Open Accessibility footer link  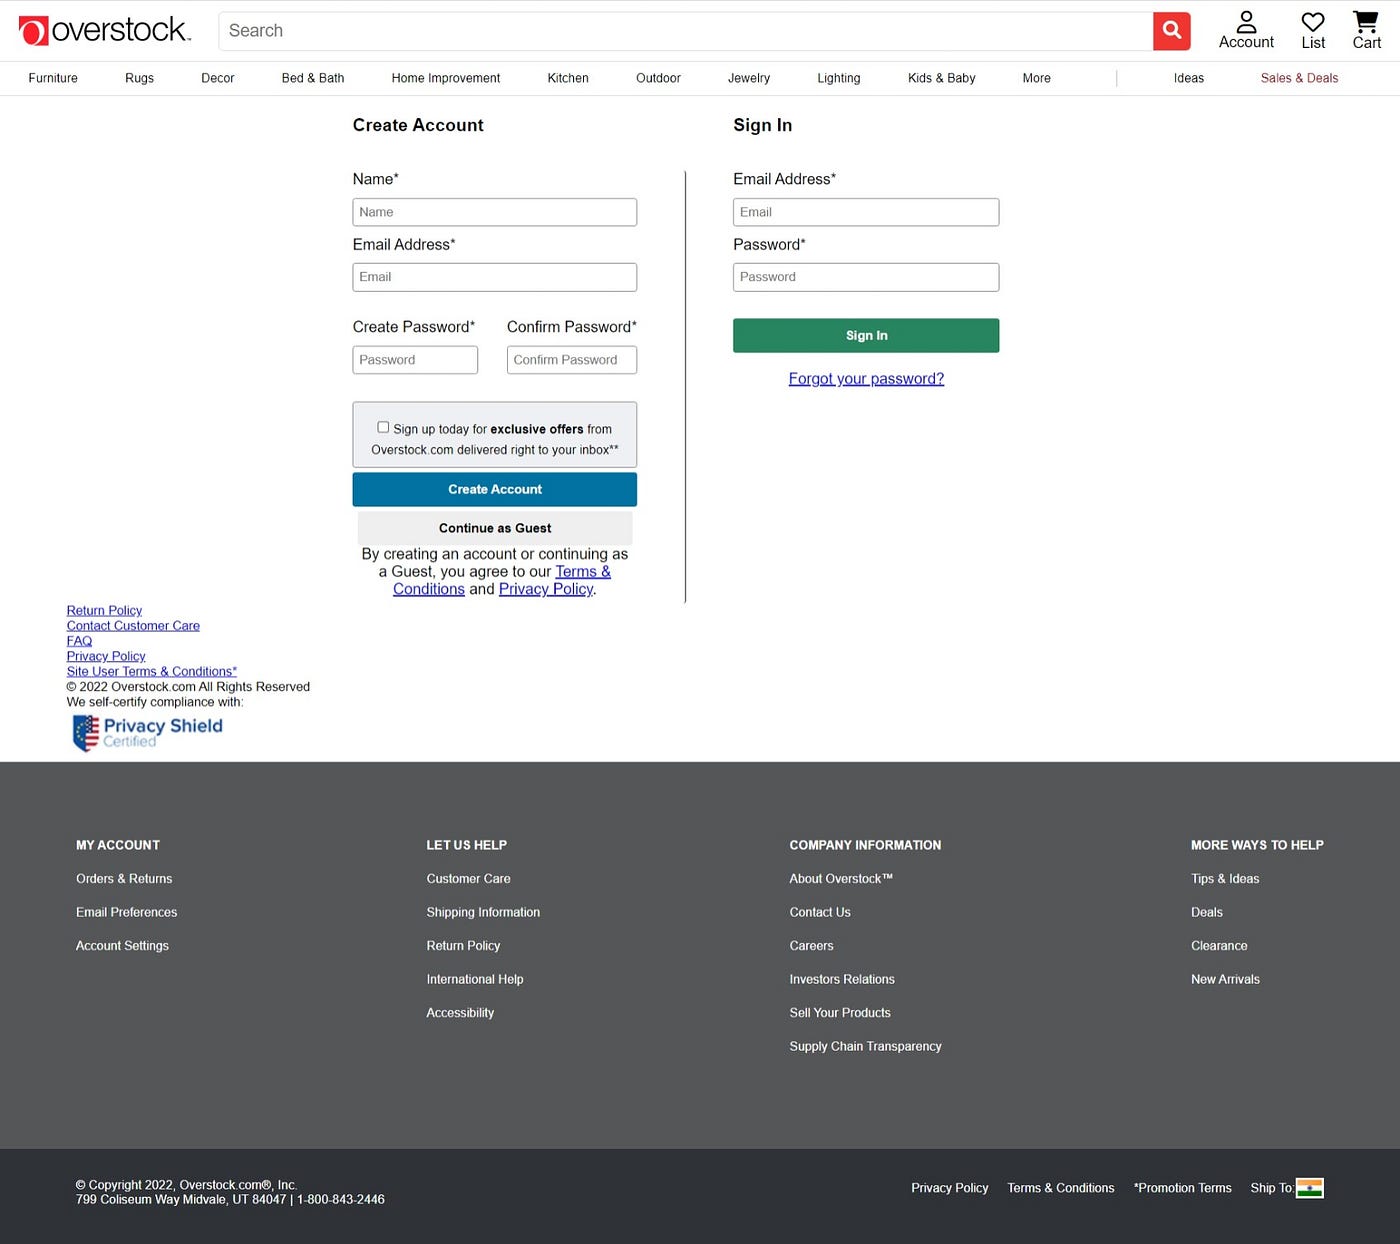pyautogui.click(x=460, y=1013)
